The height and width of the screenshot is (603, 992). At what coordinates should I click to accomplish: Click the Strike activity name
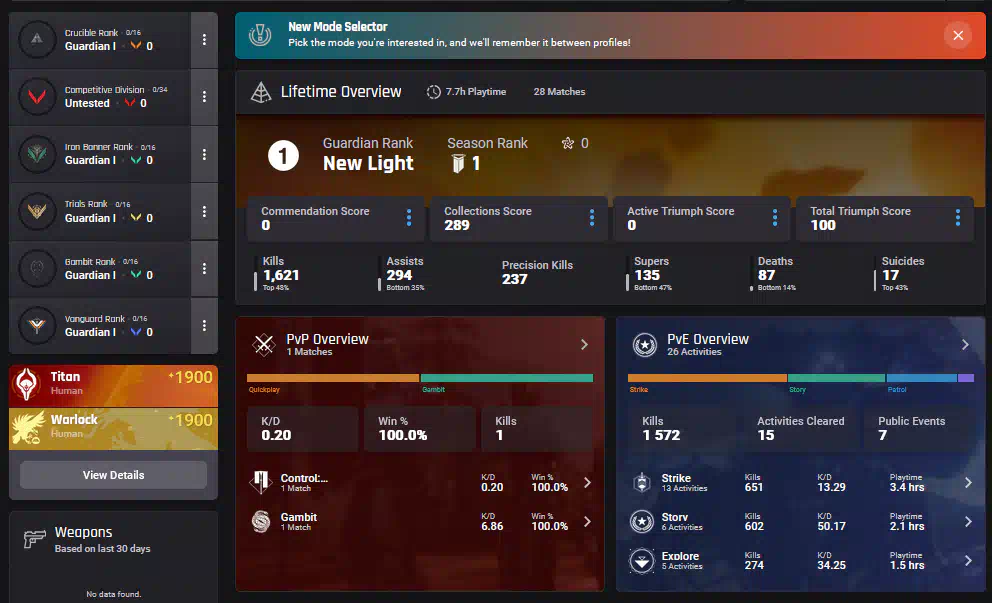(x=676, y=478)
